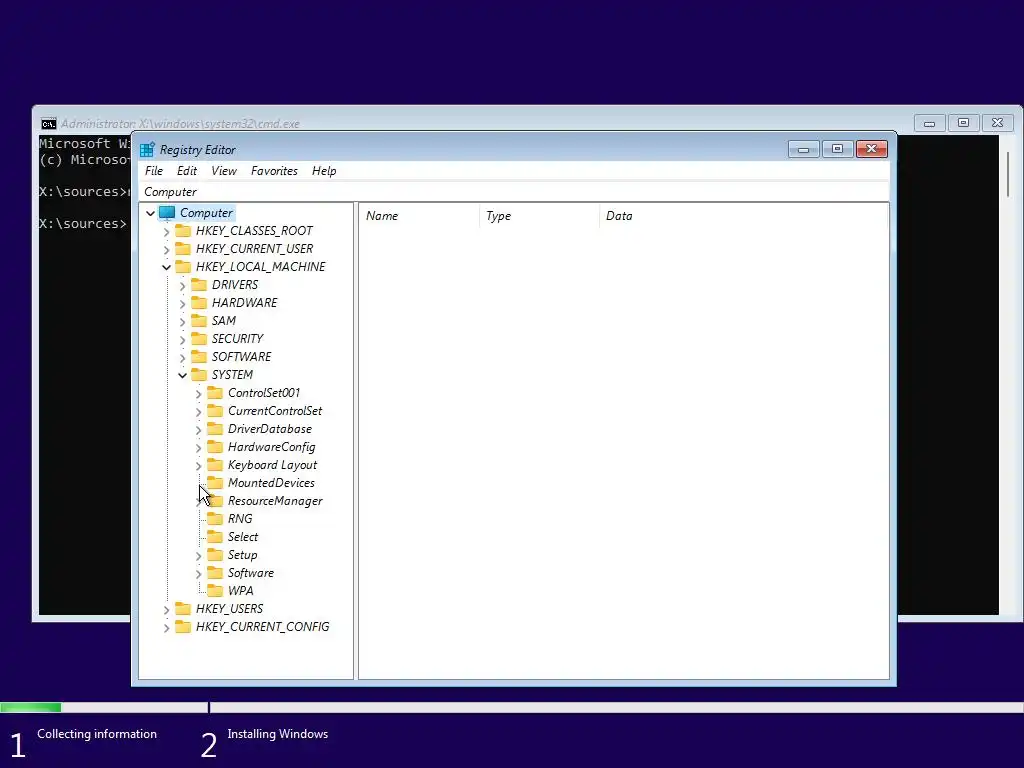1024x768 pixels.
Task: Expand HKEY_USERS
Action: pos(167,610)
